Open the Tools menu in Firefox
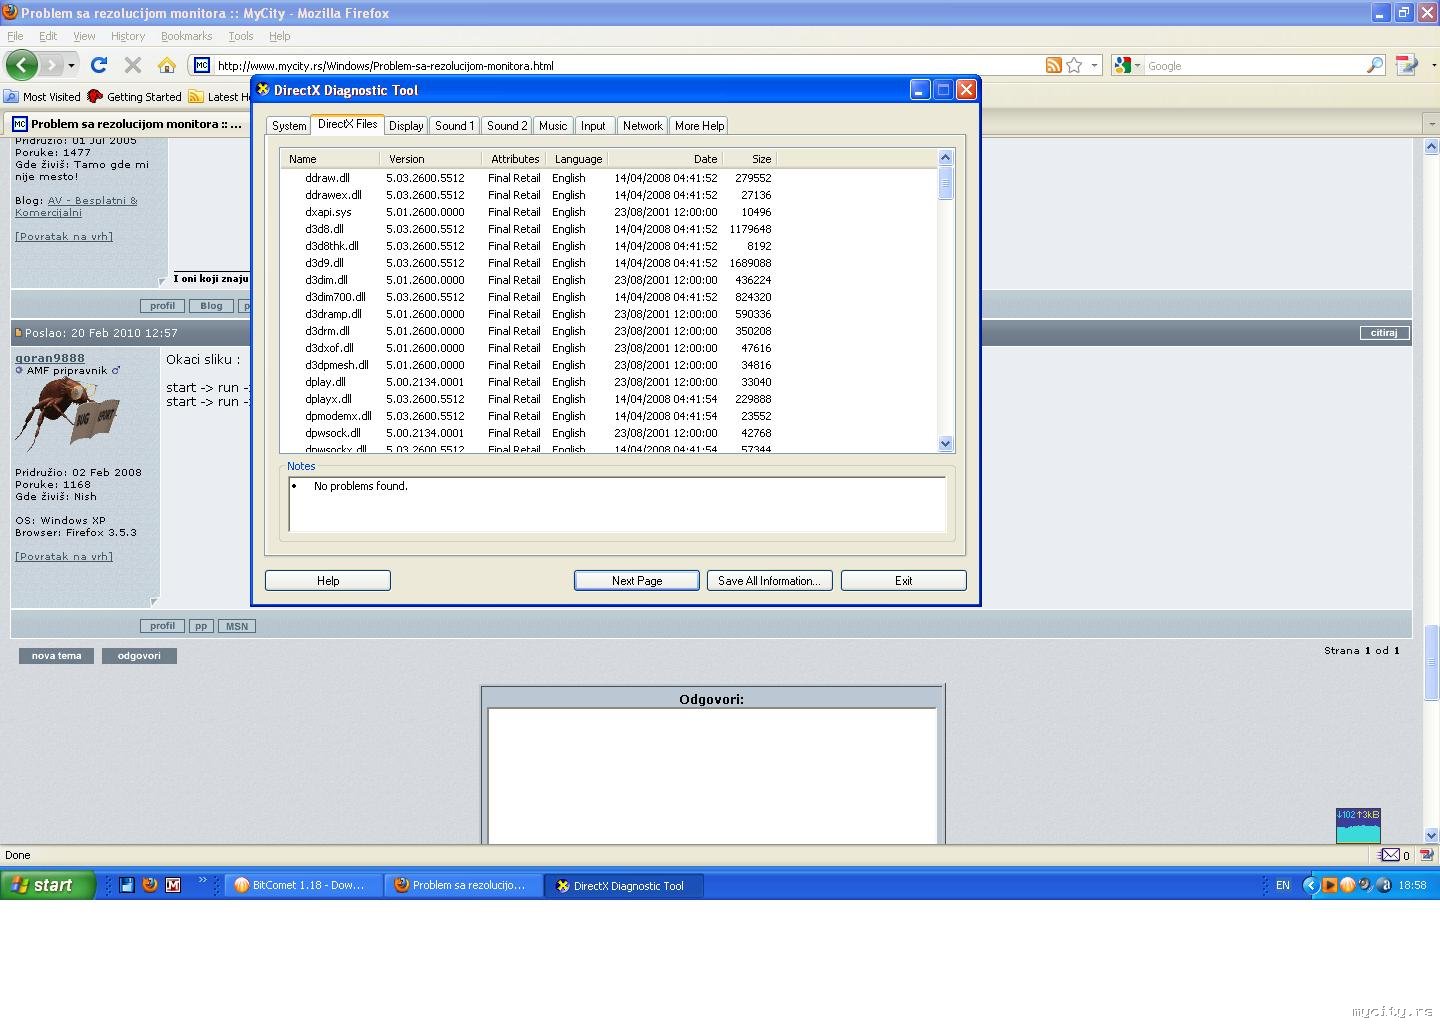Screen dimensions: 1440x1024 (241, 36)
